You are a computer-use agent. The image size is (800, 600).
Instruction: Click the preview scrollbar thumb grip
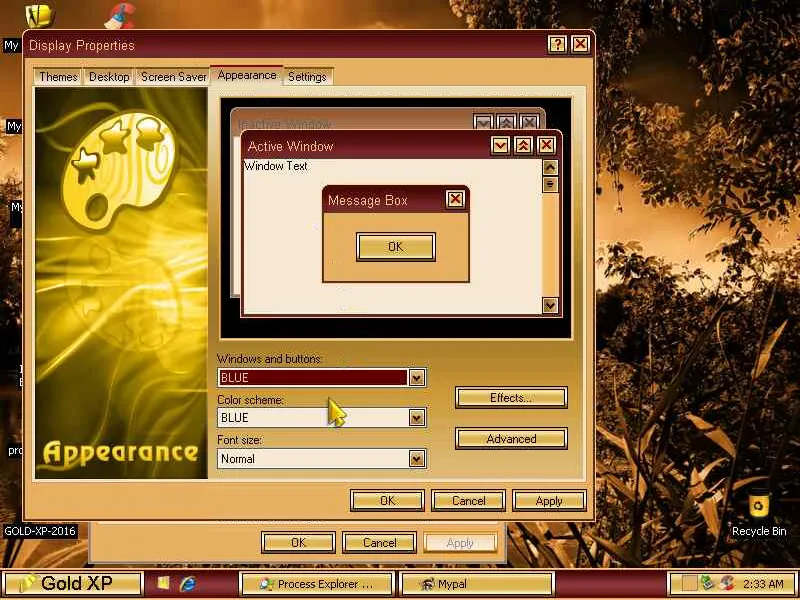(550, 184)
